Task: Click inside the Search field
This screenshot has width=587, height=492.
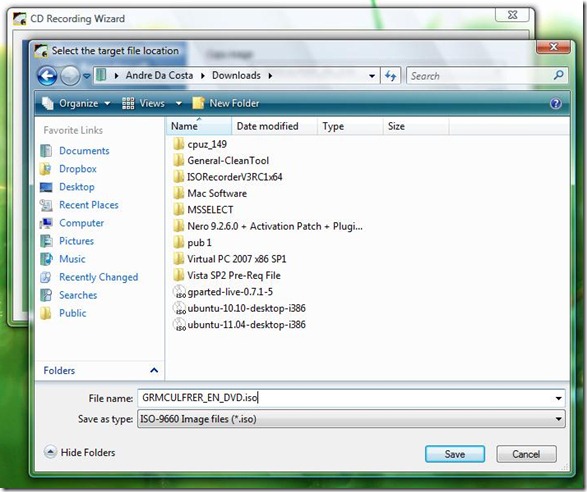Action: [487, 76]
